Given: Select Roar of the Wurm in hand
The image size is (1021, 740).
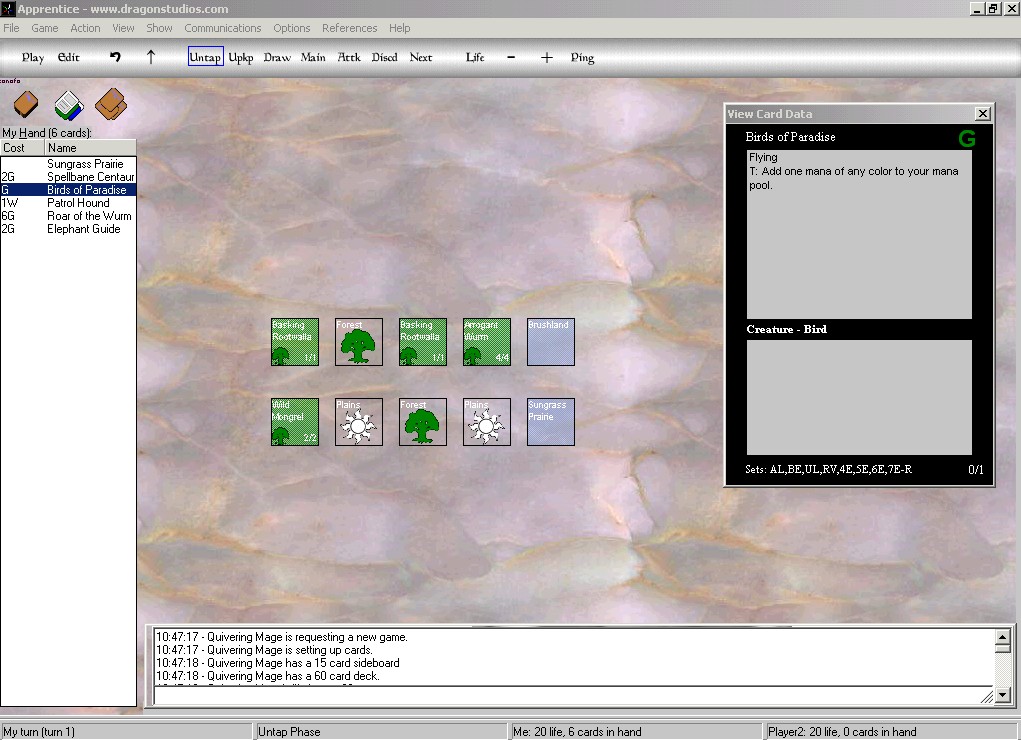Looking at the screenshot, I should 68,216.
